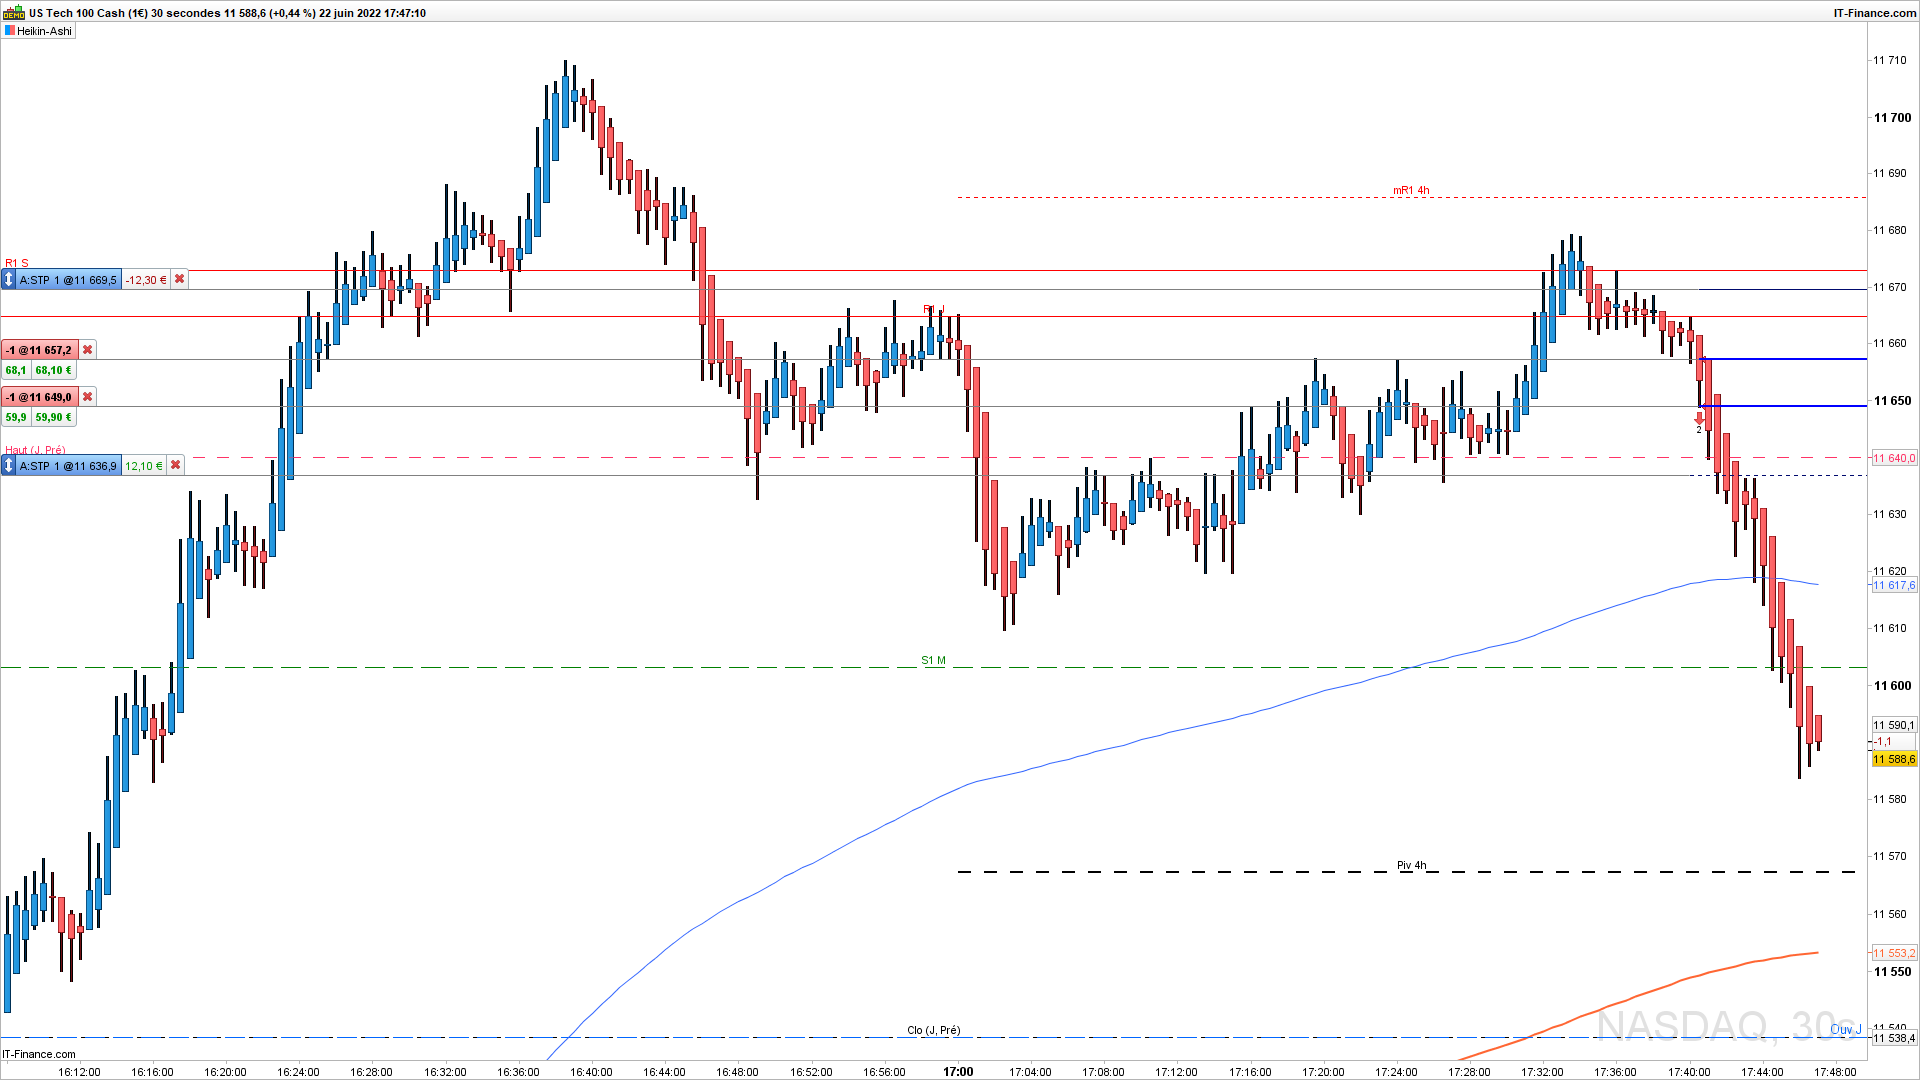The width and height of the screenshot is (1920, 1080).
Task: Click drag-handle arrows of stop order 11 669,5
Action: tap(10, 280)
